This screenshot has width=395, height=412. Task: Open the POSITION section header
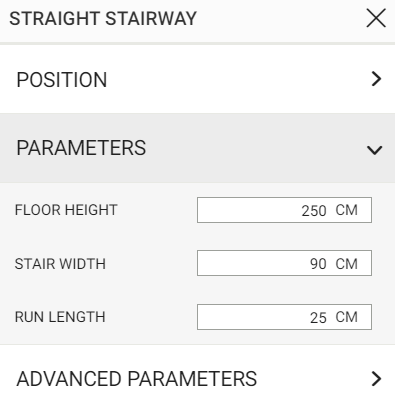point(62,80)
